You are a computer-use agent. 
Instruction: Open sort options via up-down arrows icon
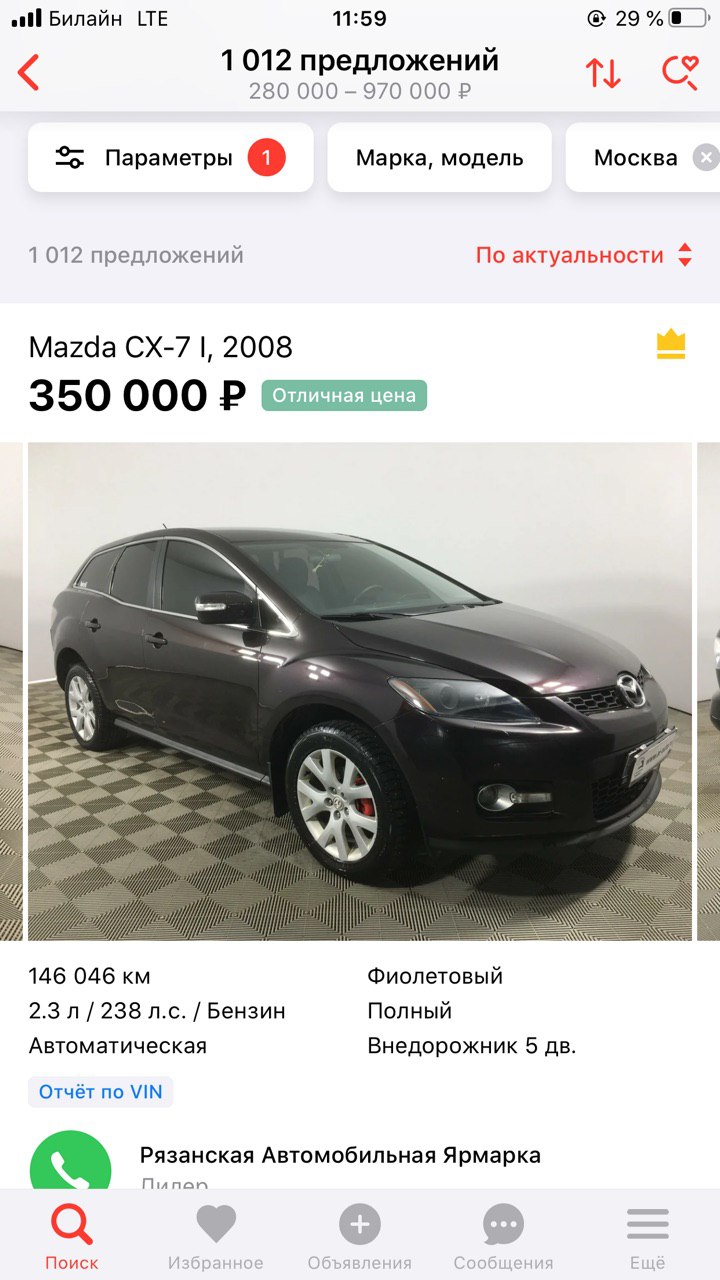click(x=603, y=73)
